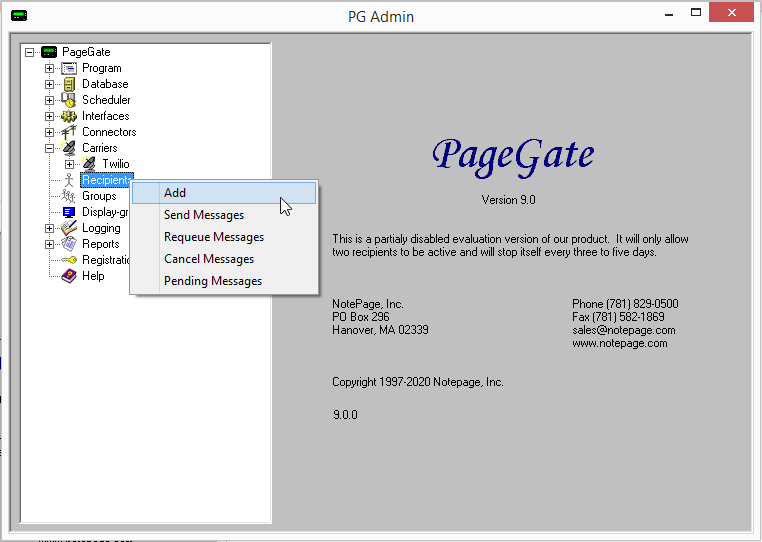This screenshot has height=542, width=762.
Task: Click the Scheduler clock icon
Action: coord(69,100)
